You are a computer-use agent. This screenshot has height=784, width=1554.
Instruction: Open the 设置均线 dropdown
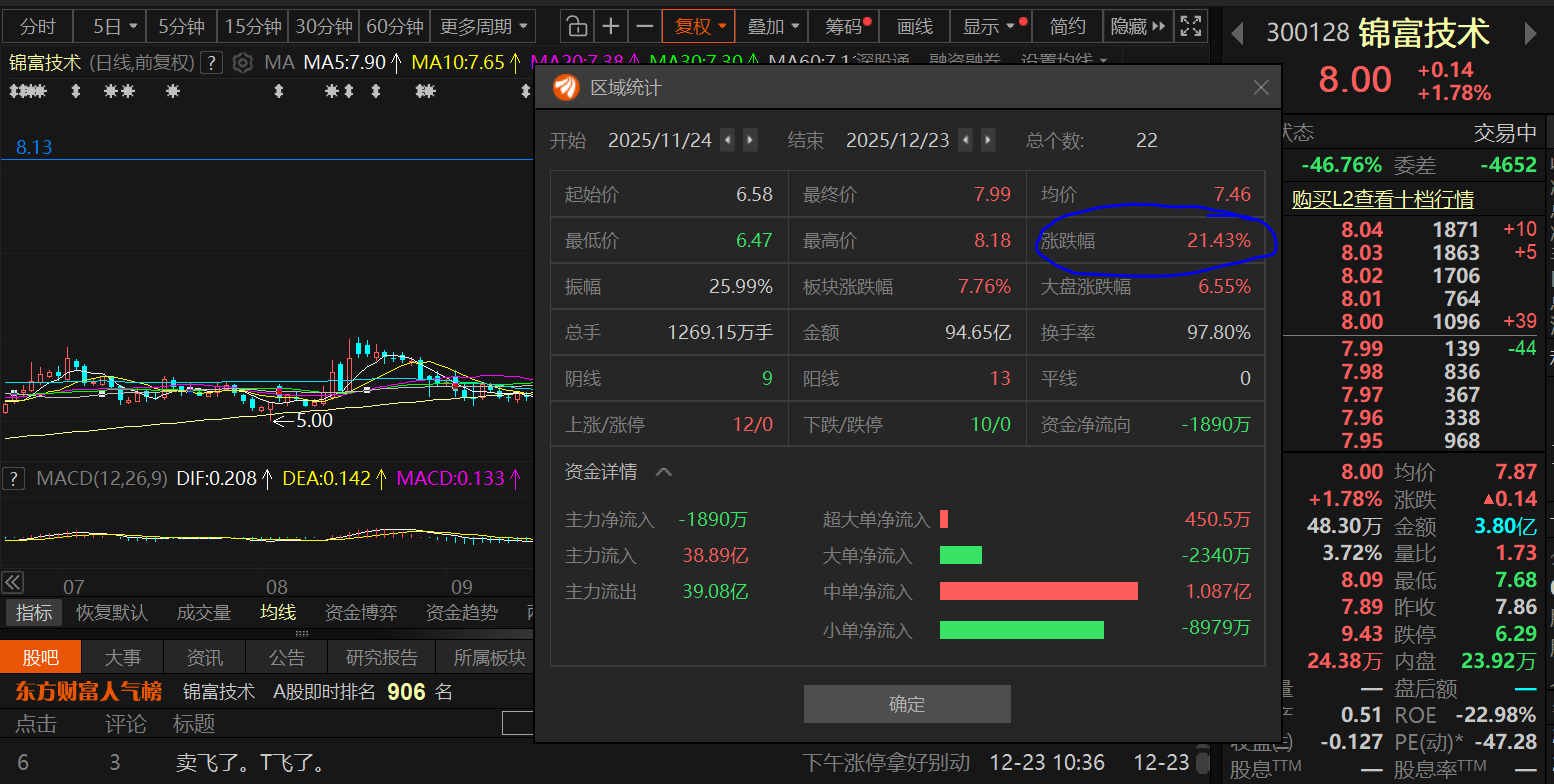pyautogui.click(x=1064, y=63)
